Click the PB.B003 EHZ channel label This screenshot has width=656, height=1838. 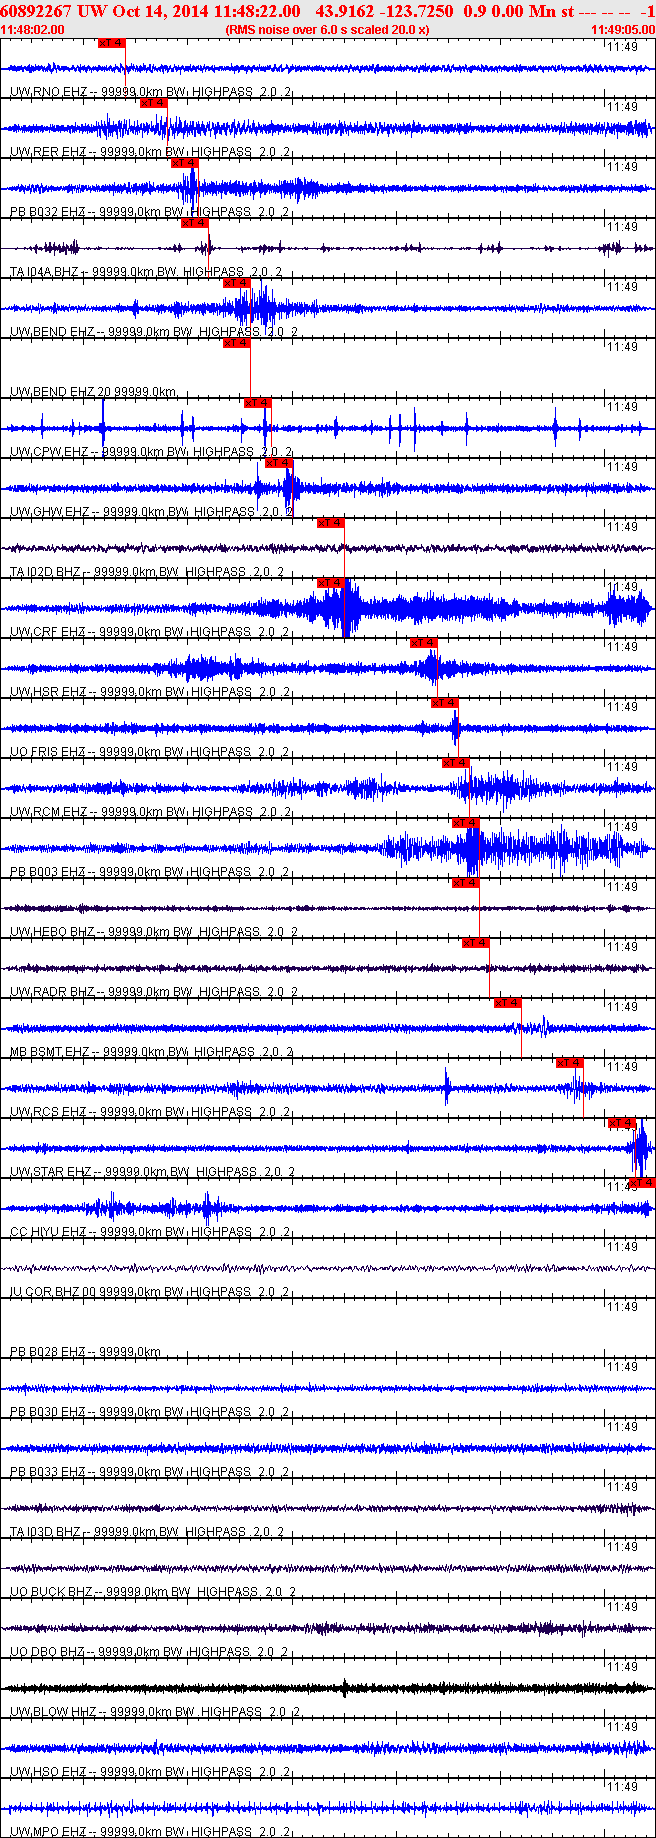(x=47, y=872)
